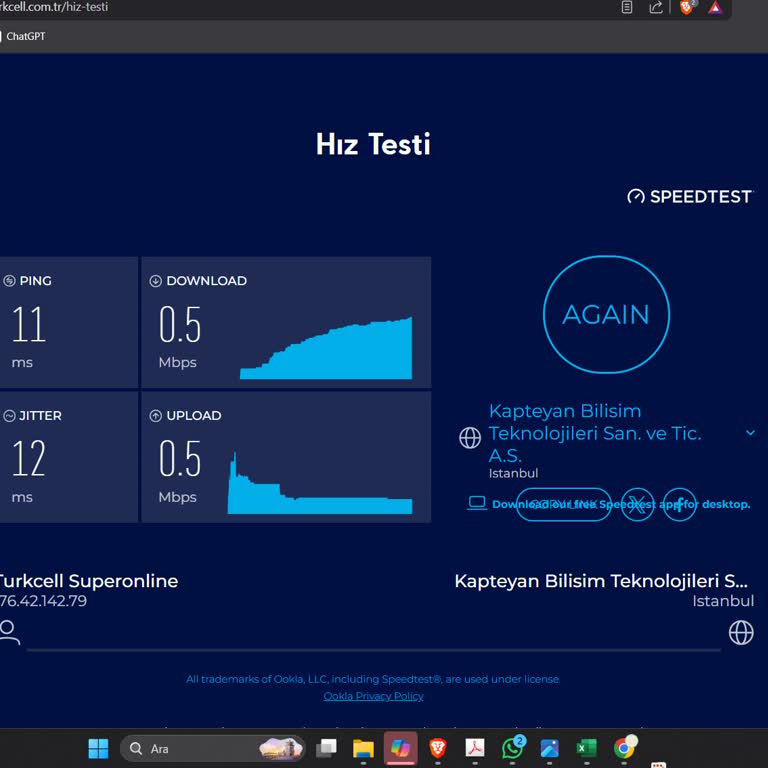Viewport: 768px width, 768px height.
Task: Click the browser address bar URL
Action: pos(54,7)
